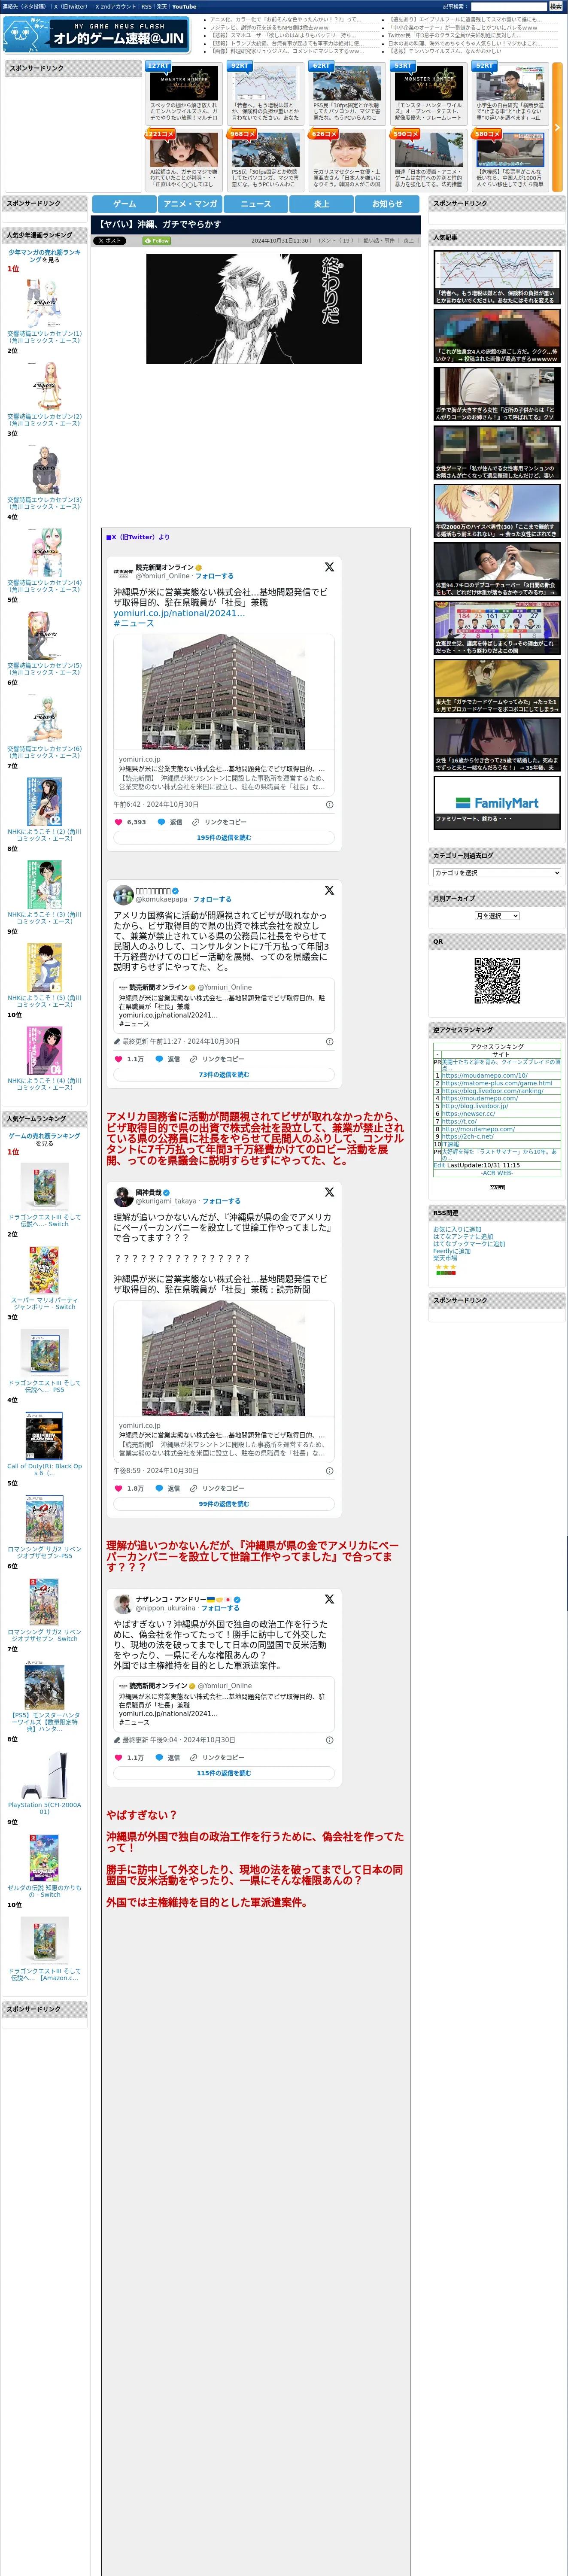Click the QR code image
The height and width of the screenshot is (2576, 568).
click(x=497, y=980)
